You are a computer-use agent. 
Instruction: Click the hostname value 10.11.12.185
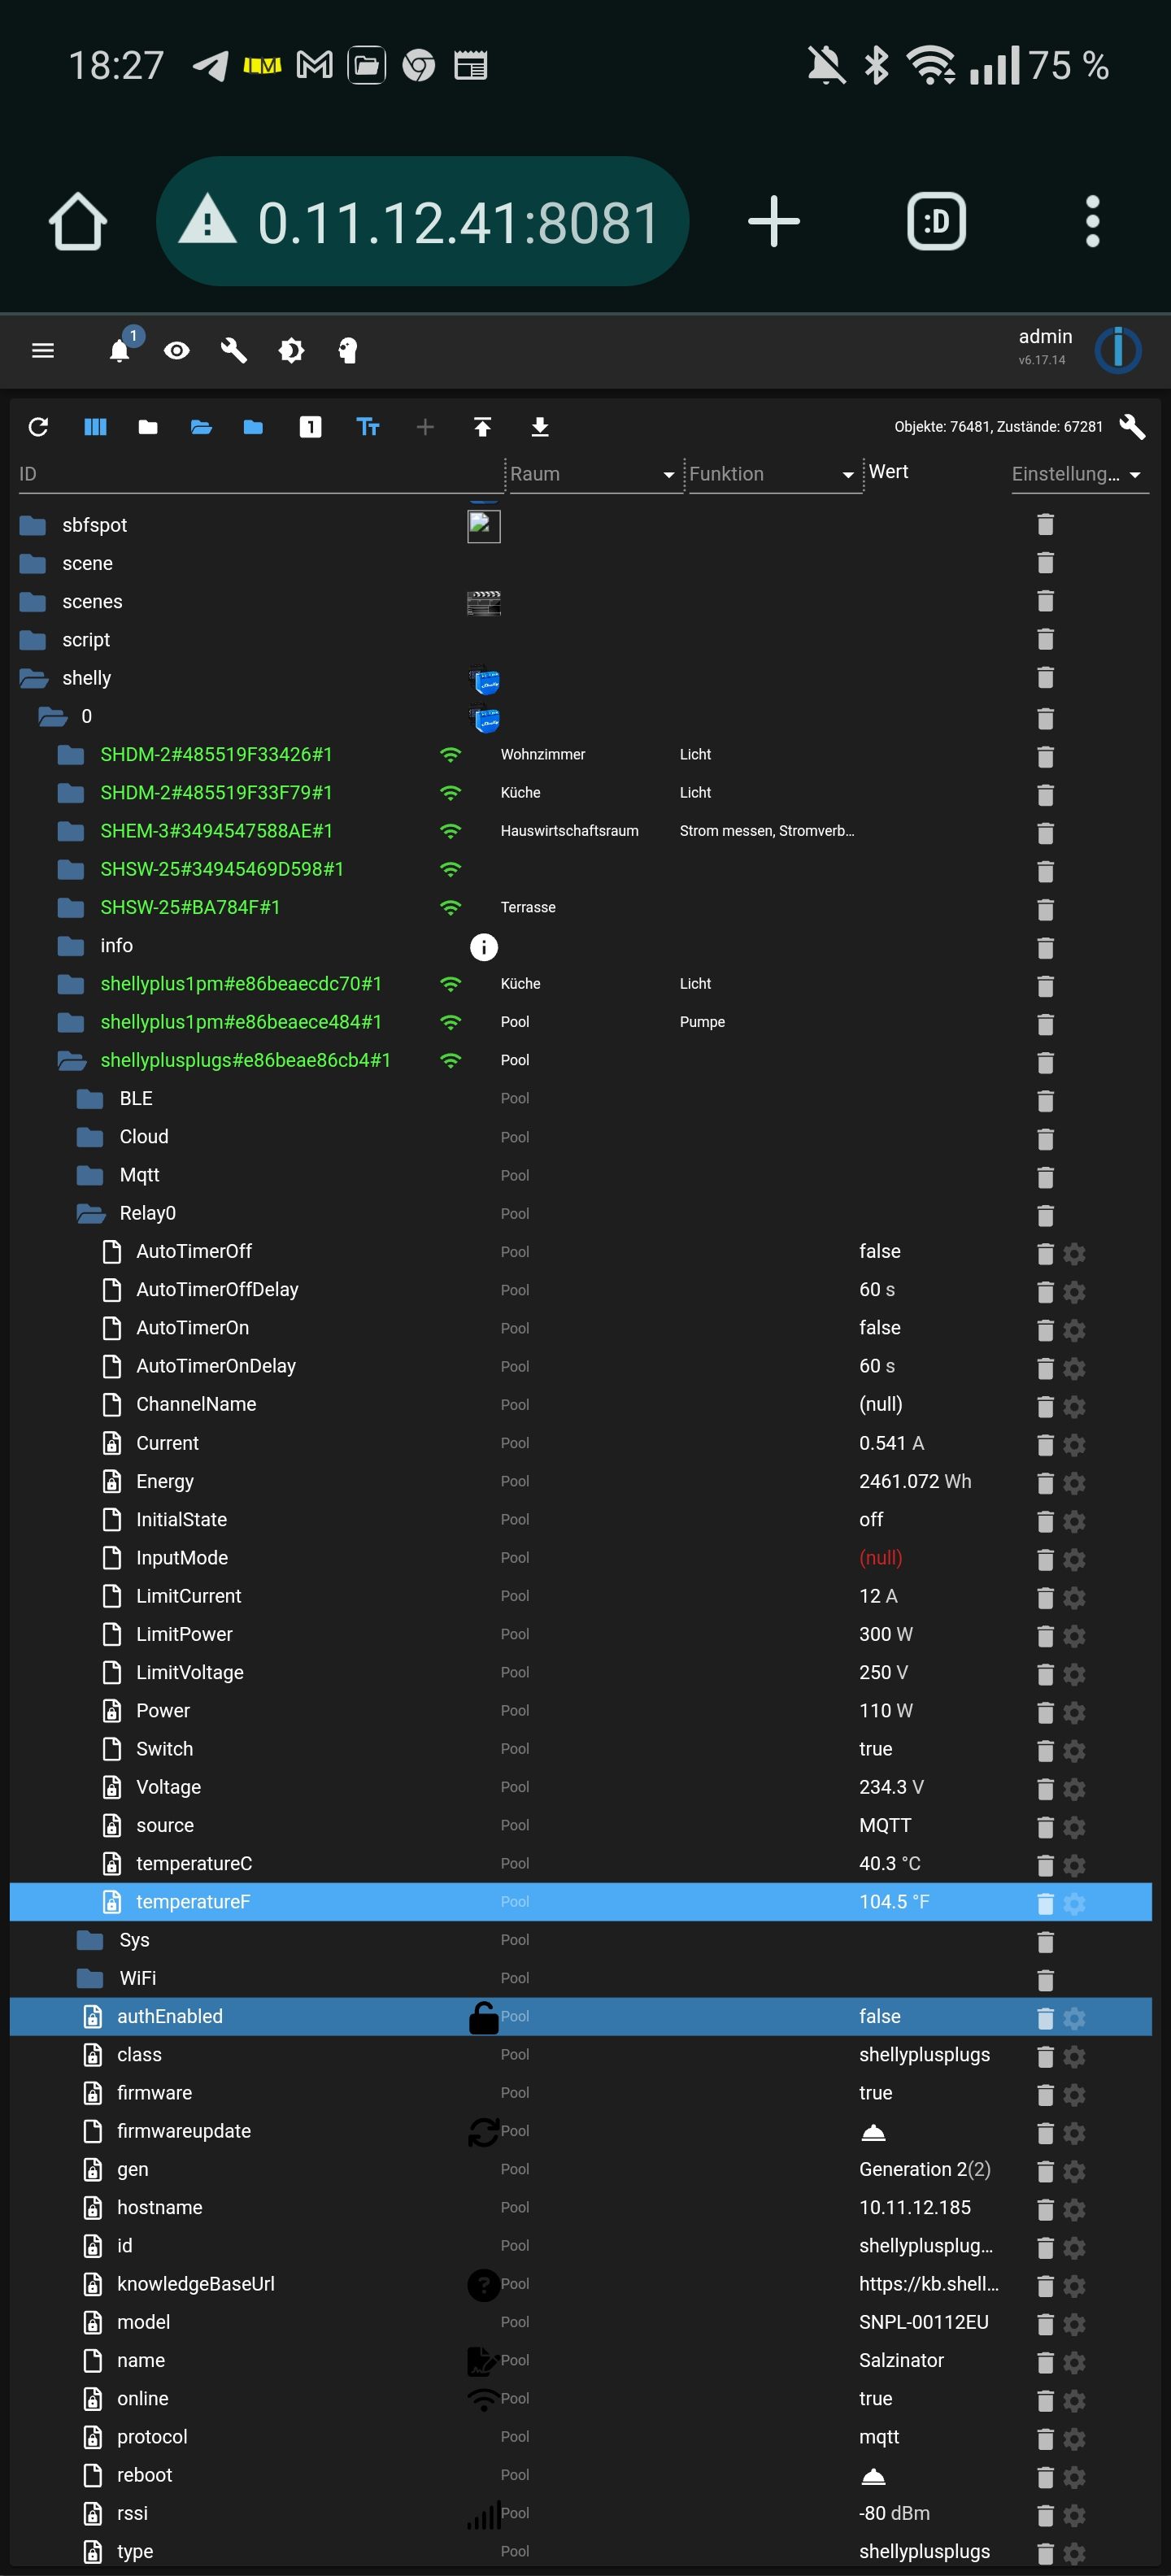pyautogui.click(x=915, y=2207)
